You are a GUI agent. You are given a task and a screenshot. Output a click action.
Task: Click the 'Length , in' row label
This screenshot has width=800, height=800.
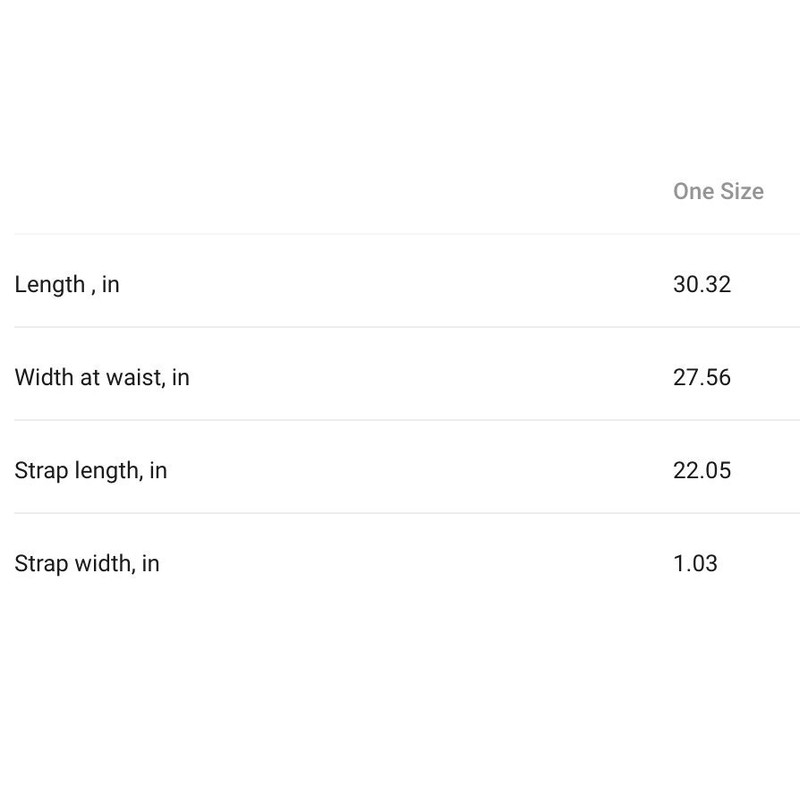tap(66, 284)
